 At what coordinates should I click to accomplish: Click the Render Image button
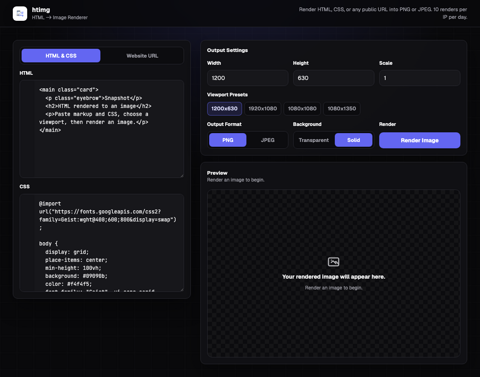pos(420,140)
